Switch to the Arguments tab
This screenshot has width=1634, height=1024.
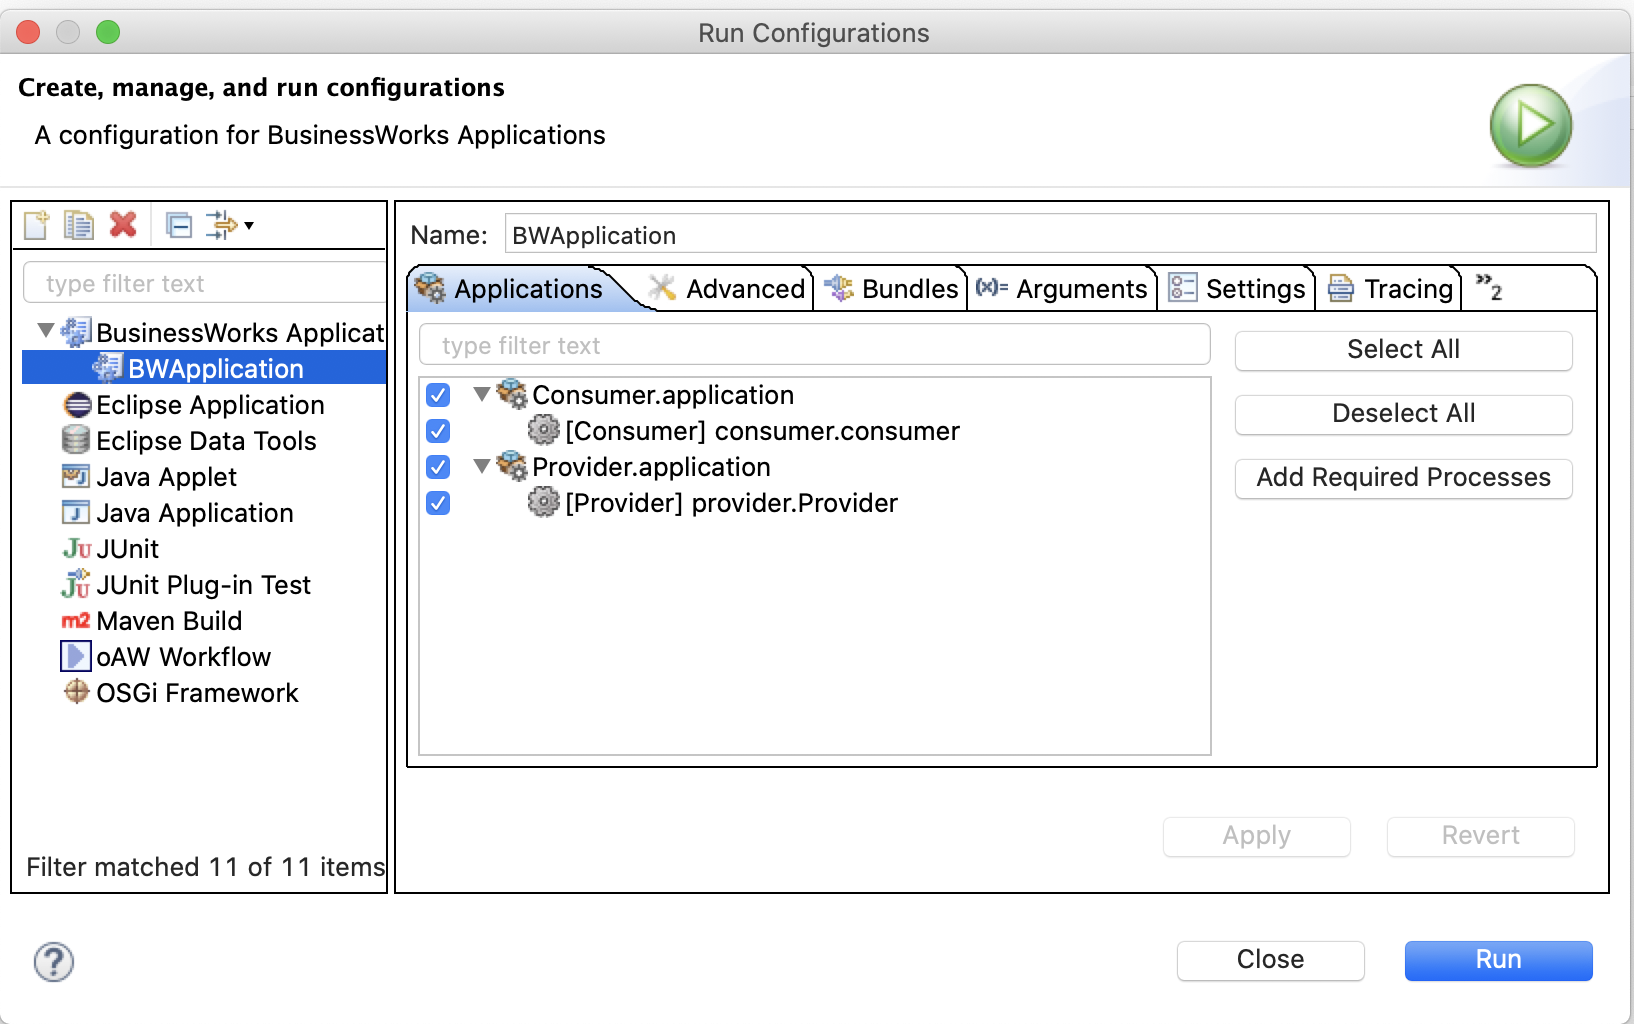[1062, 289]
